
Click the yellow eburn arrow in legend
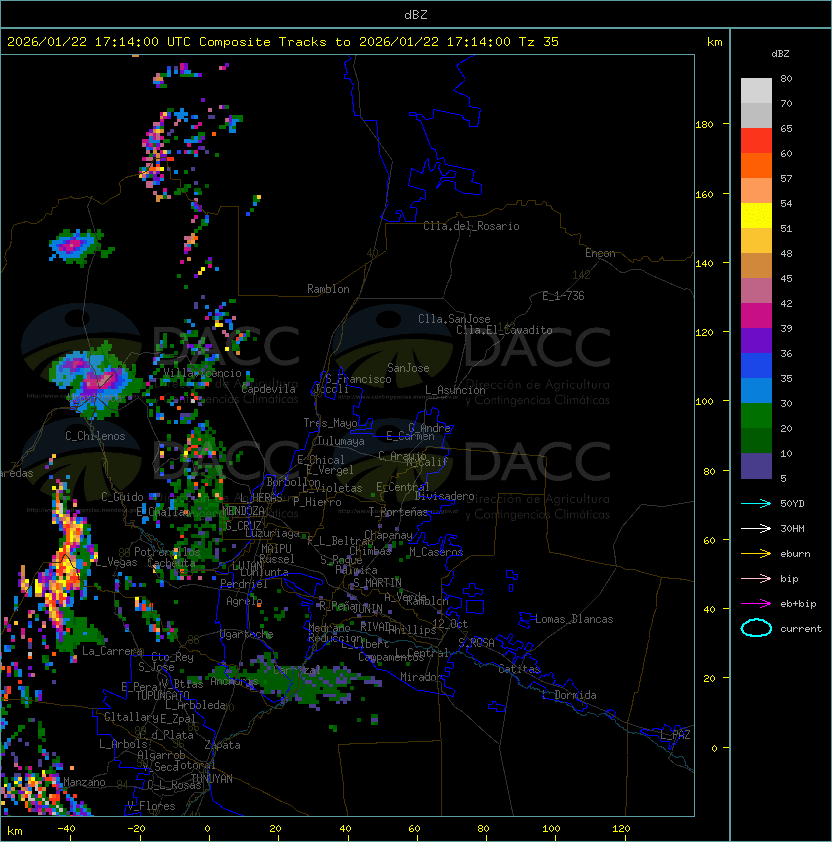tap(756, 554)
